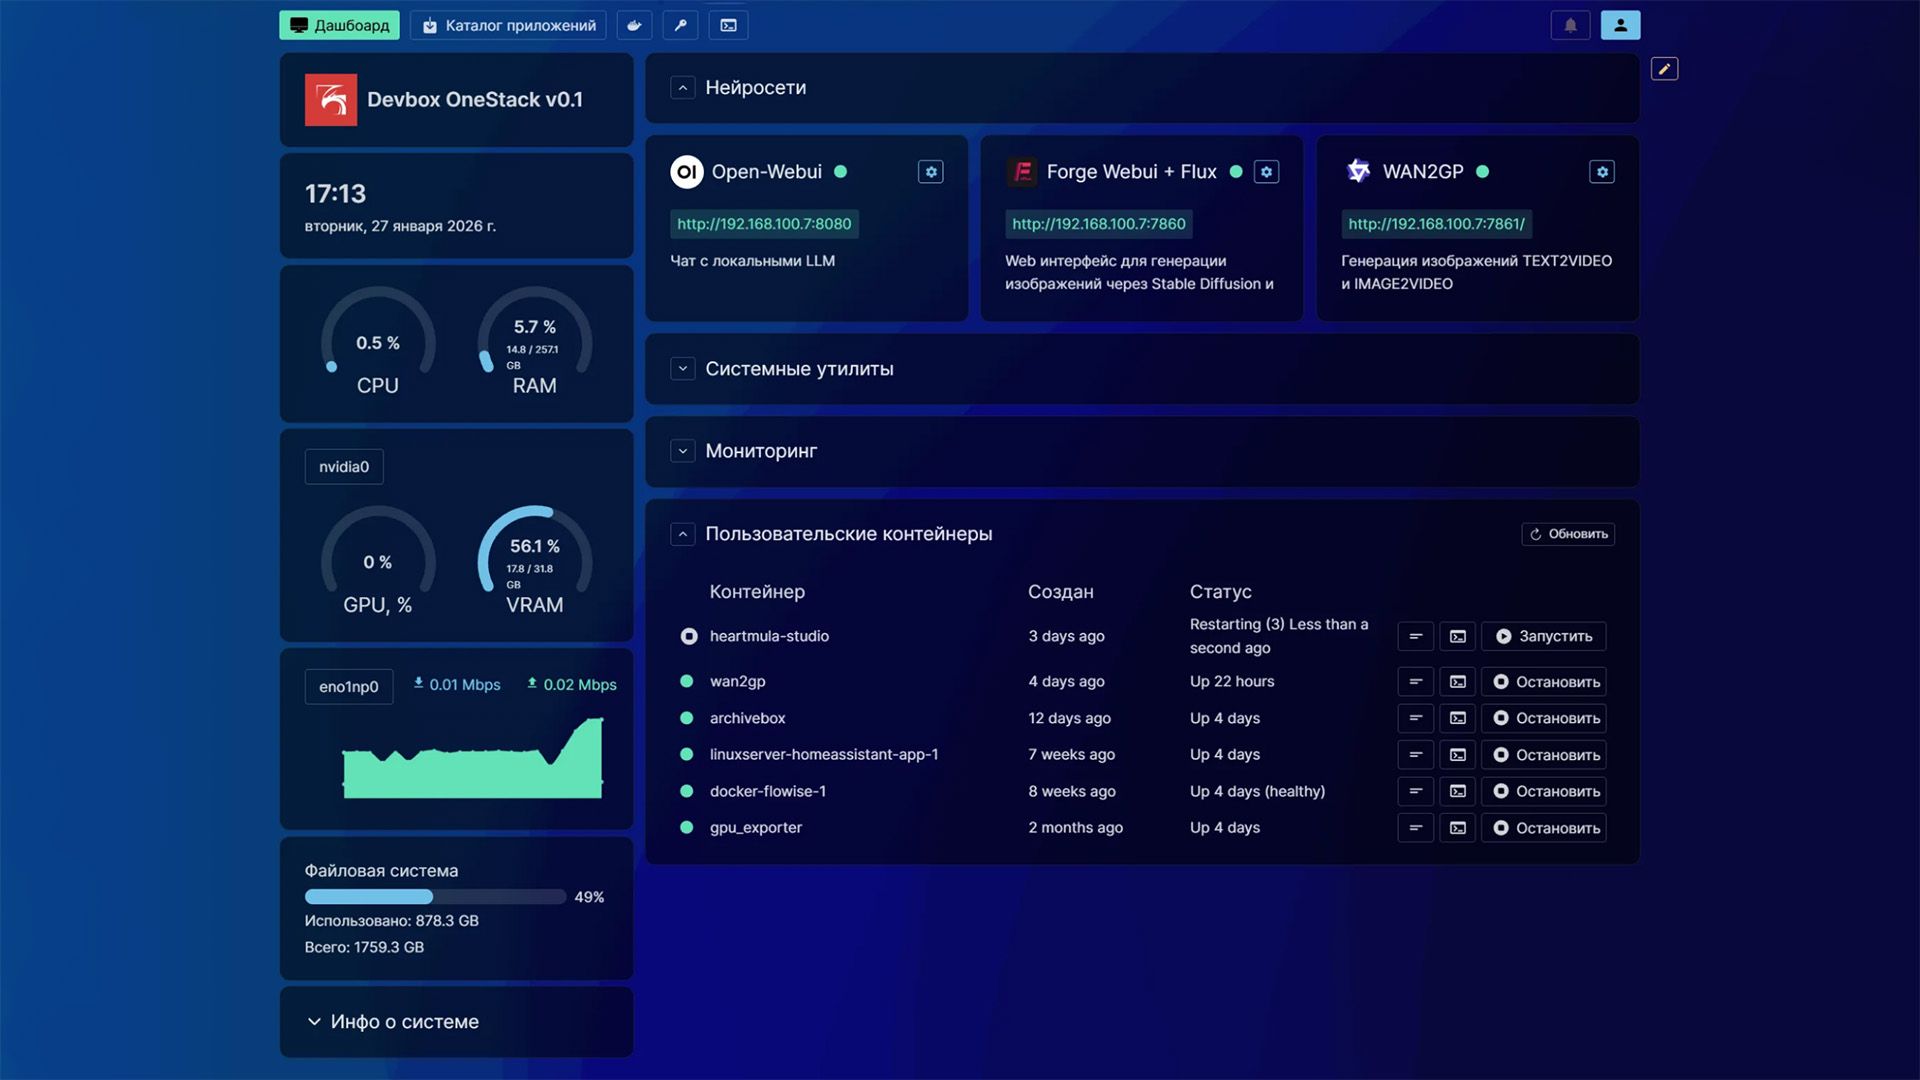Open settings gear on the Open-Webui card
The height and width of the screenshot is (1080, 1920).
click(x=930, y=171)
